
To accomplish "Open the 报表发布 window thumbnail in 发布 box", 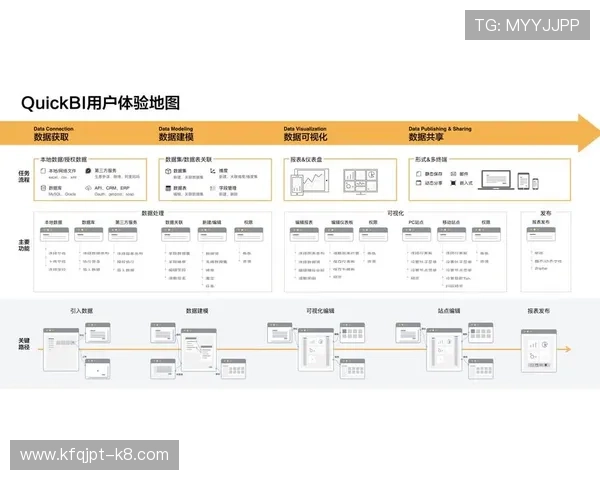I will click(x=541, y=234).
